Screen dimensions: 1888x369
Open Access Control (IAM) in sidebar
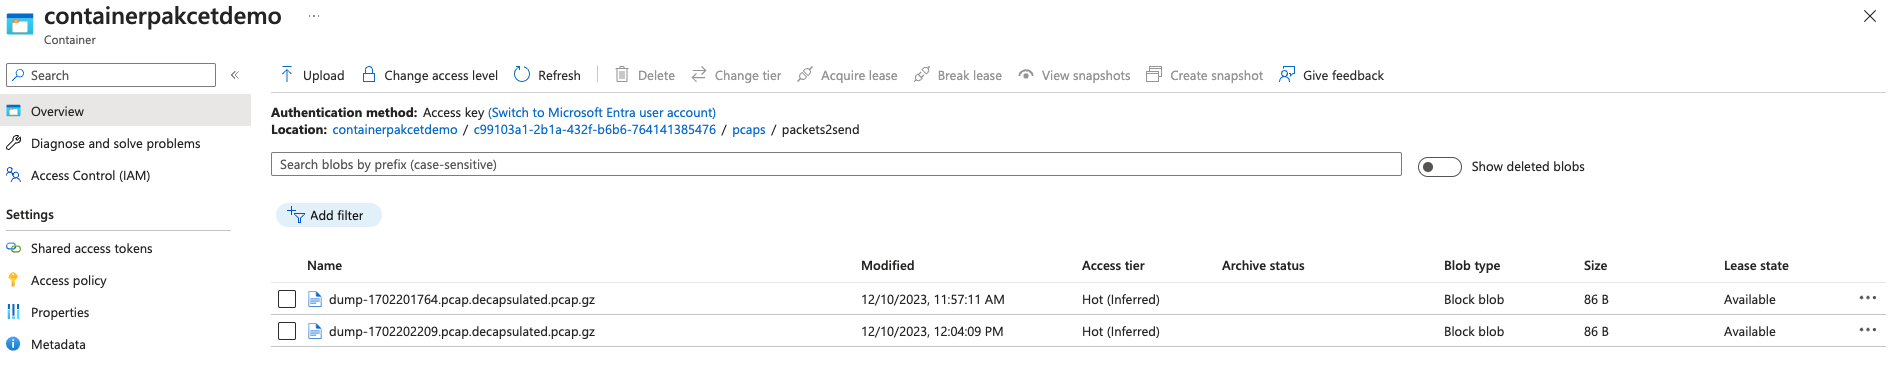(90, 175)
